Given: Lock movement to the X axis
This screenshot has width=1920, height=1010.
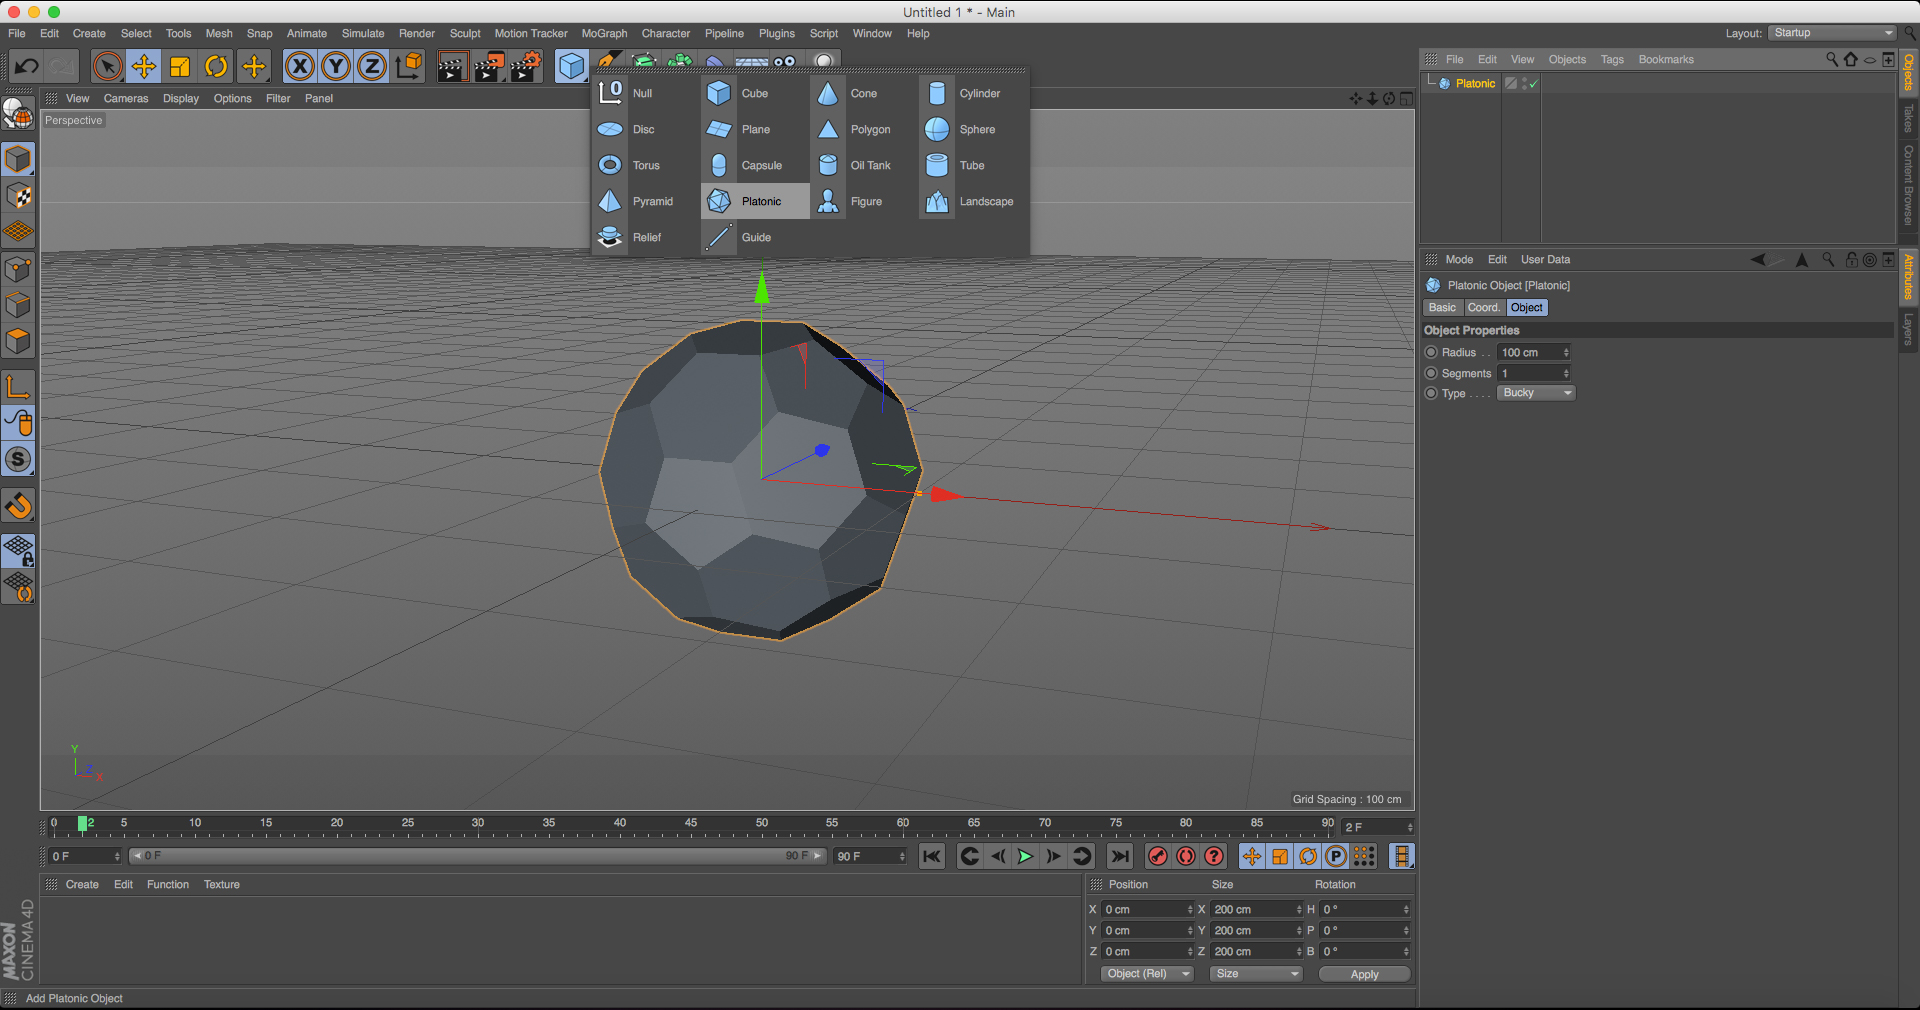Looking at the screenshot, I should click(x=299, y=66).
